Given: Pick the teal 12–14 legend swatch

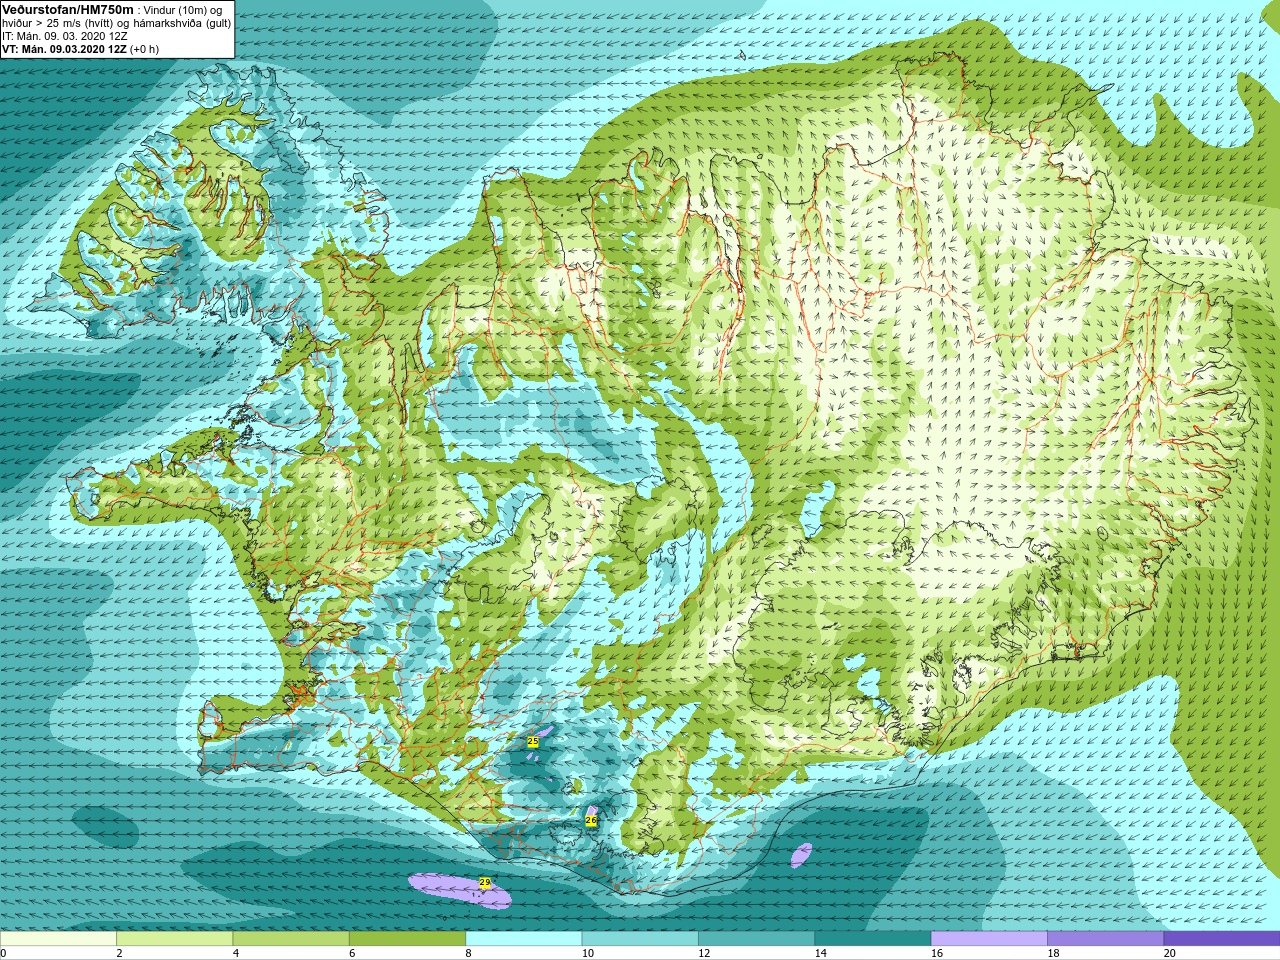Looking at the screenshot, I should pyautogui.click(x=756, y=939).
